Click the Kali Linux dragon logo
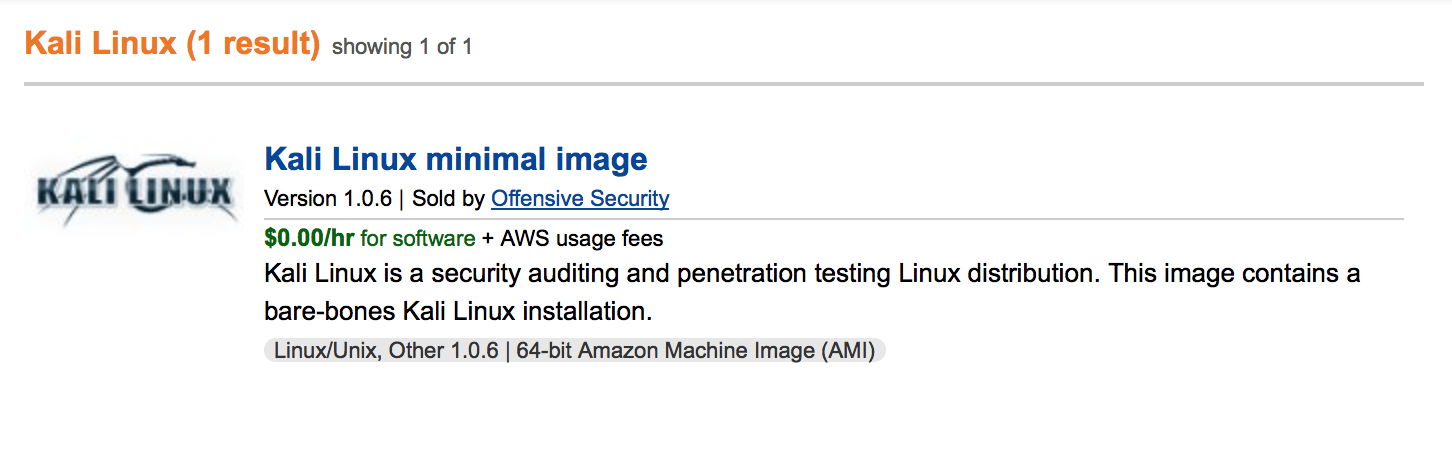Screen dimensions: 1452x468 pos(135,187)
